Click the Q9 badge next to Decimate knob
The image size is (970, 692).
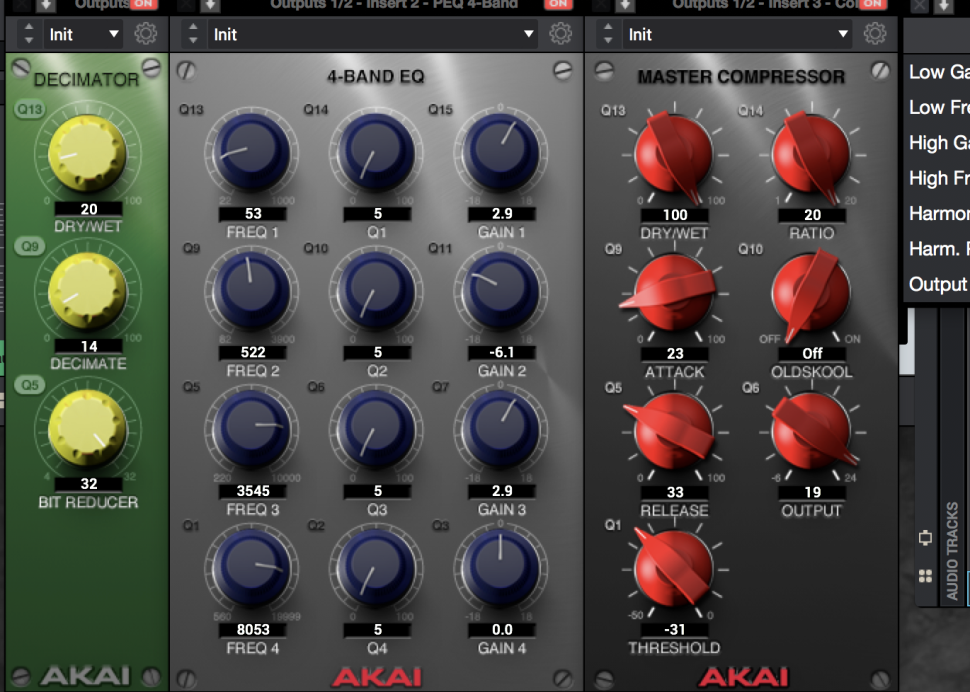[x=30, y=246]
